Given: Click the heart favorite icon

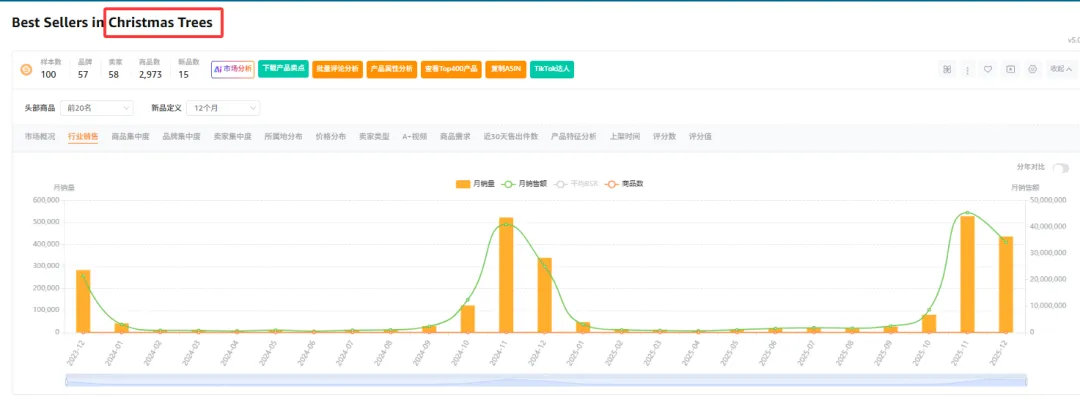Looking at the screenshot, I should coord(988,69).
